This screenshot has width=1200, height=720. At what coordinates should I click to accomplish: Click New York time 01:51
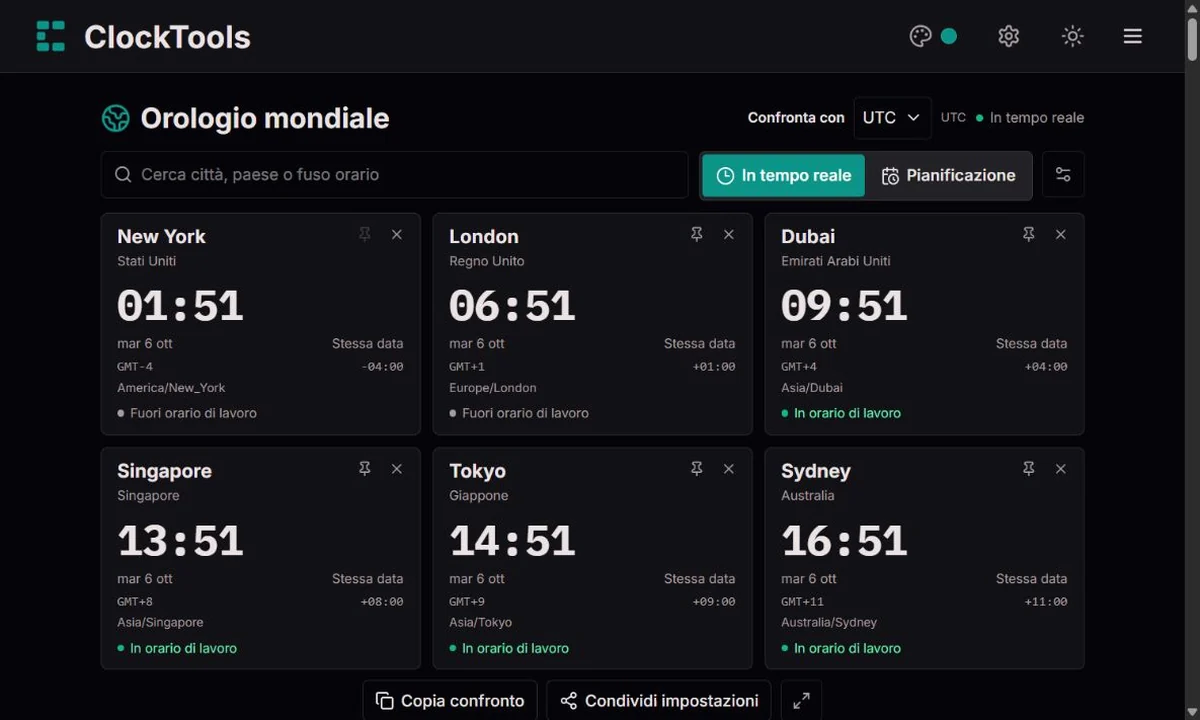click(180, 306)
